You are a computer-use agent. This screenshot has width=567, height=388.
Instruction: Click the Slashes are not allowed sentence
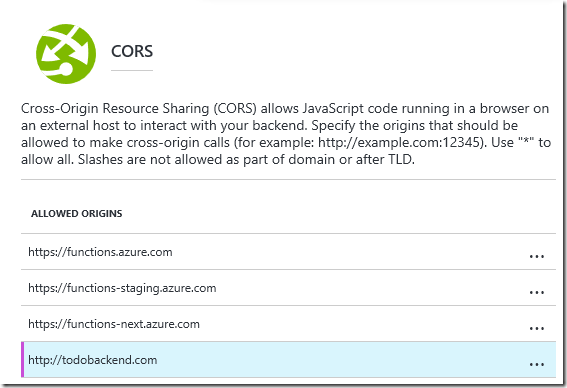(x=246, y=159)
